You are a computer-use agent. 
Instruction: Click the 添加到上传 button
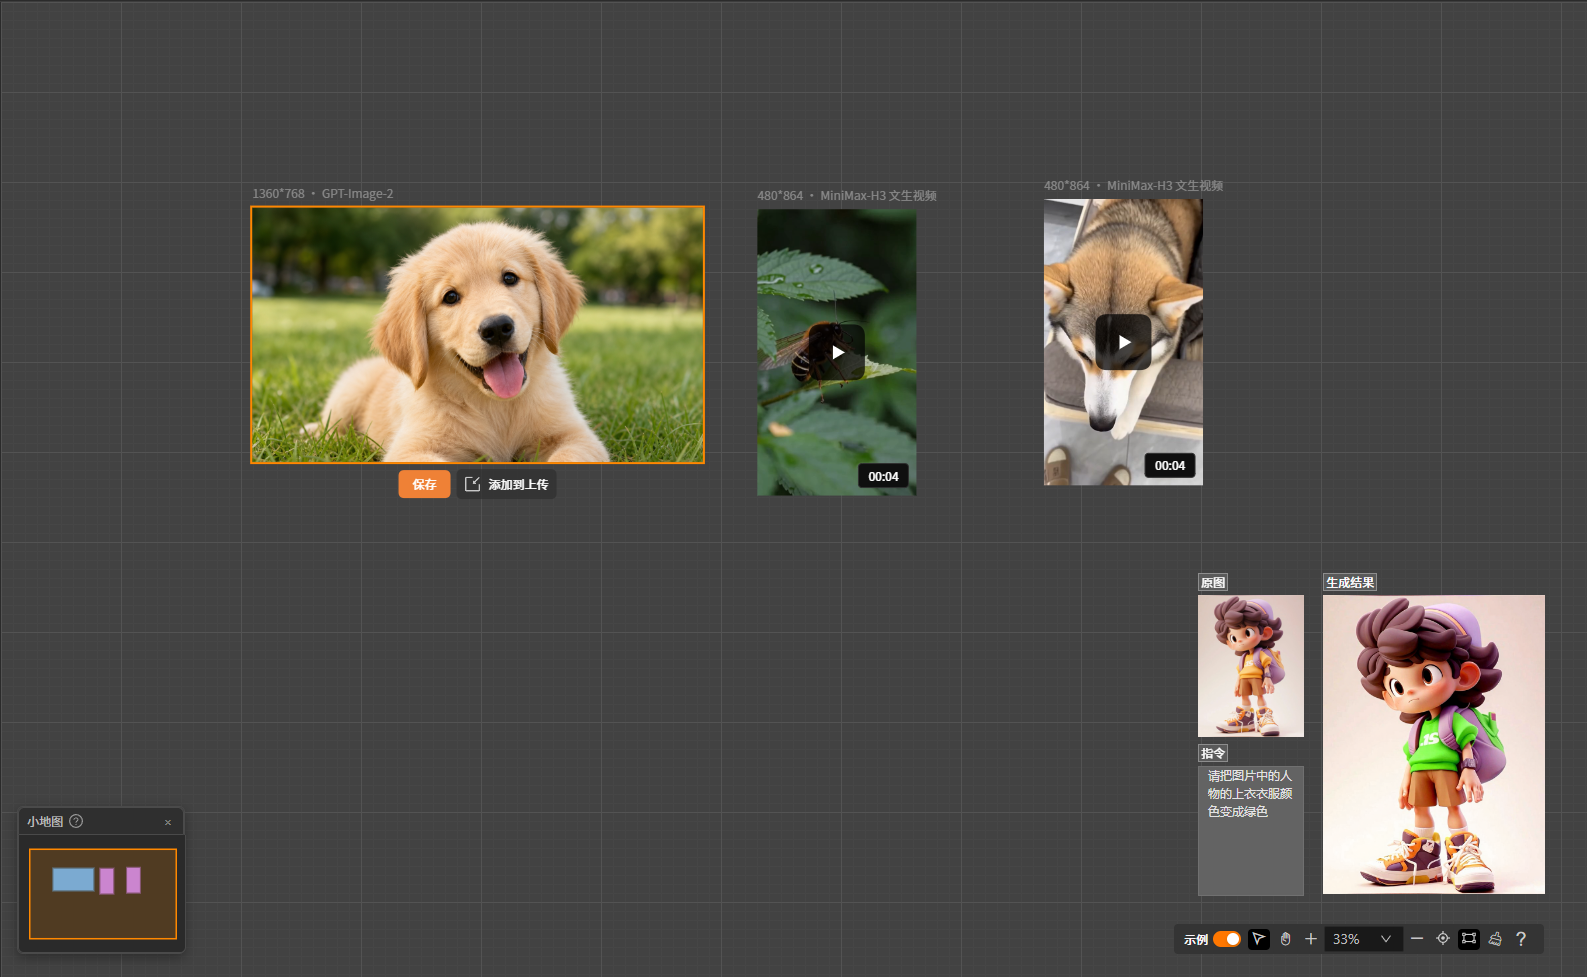pos(507,484)
